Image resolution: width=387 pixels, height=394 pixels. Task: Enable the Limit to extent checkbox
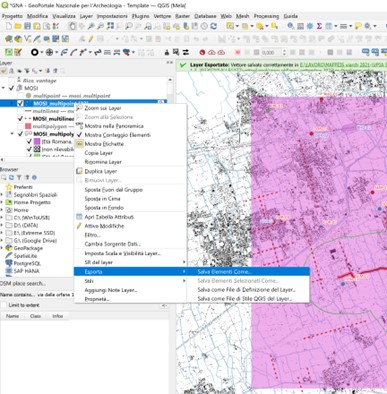[x=3, y=305]
